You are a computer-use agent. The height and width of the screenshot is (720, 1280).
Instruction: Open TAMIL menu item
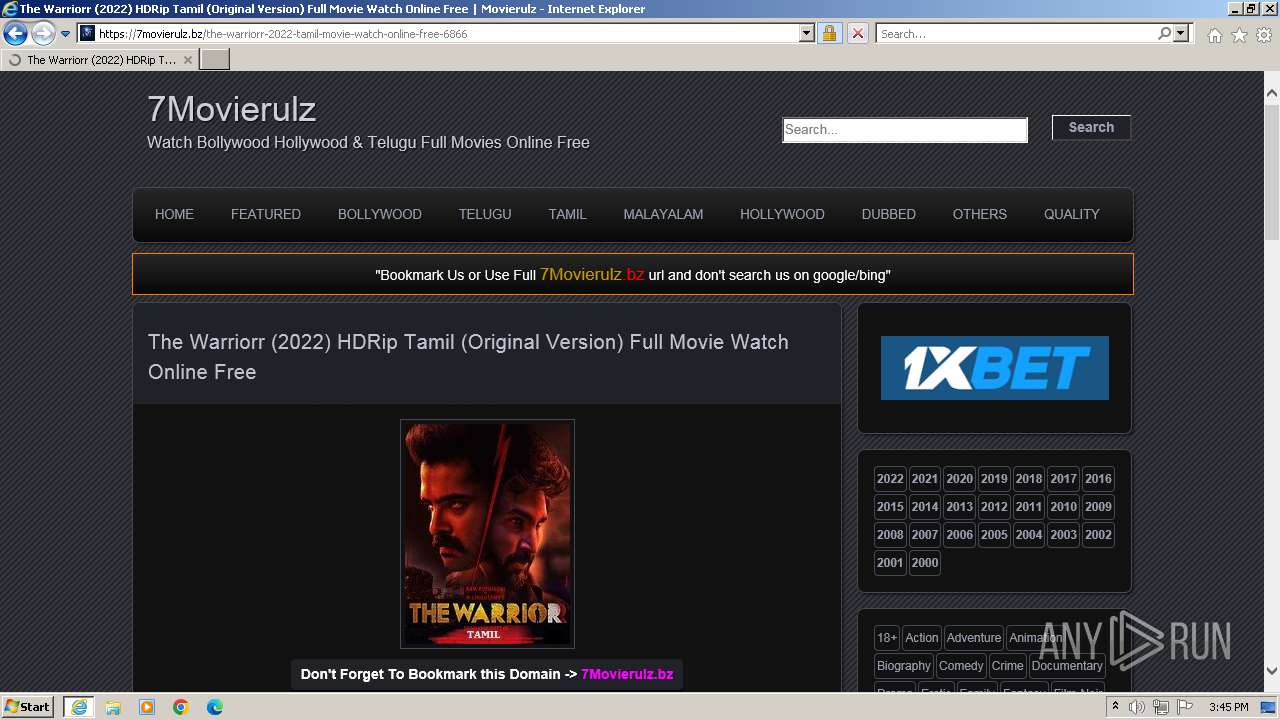567,214
